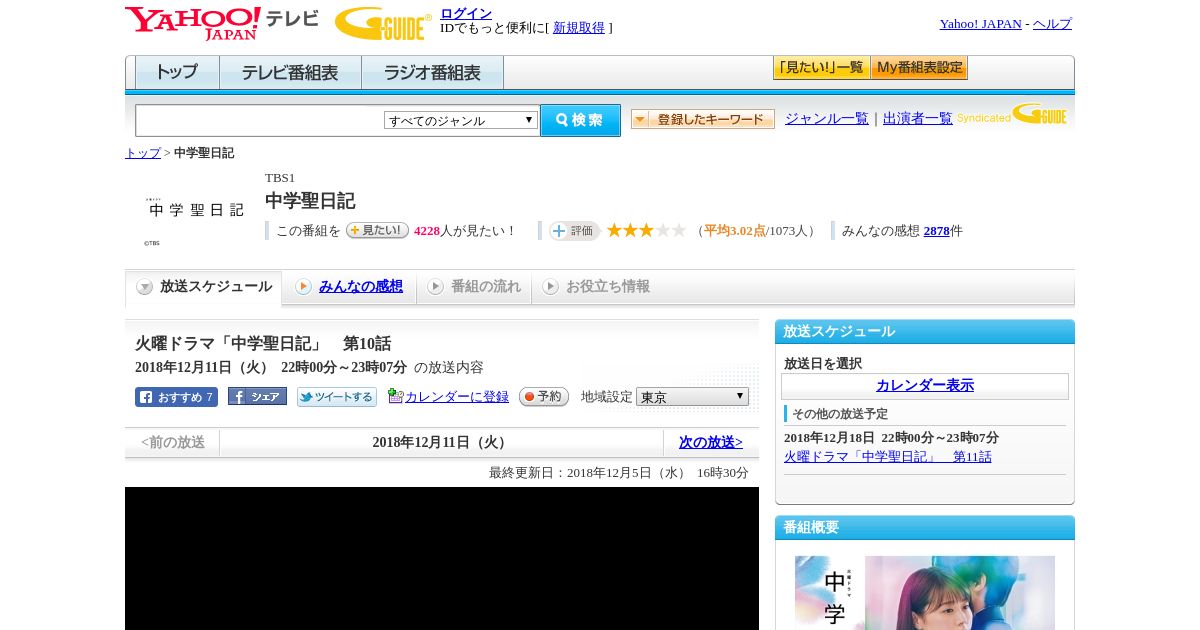Click the 火曜ドラマ「中学聖日記」第10話 heading
The width and height of the screenshot is (1200, 630).
pyautogui.click(x=263, y=344)
